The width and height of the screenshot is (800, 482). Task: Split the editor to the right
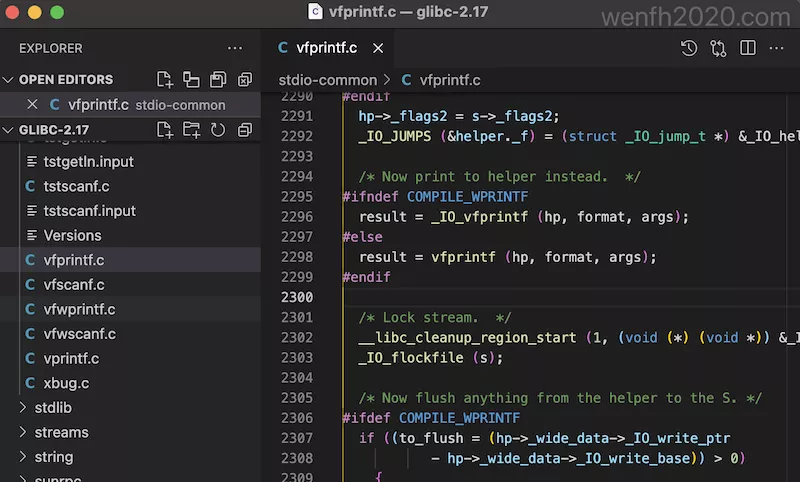pyautogui.click(x=747, y=48)
